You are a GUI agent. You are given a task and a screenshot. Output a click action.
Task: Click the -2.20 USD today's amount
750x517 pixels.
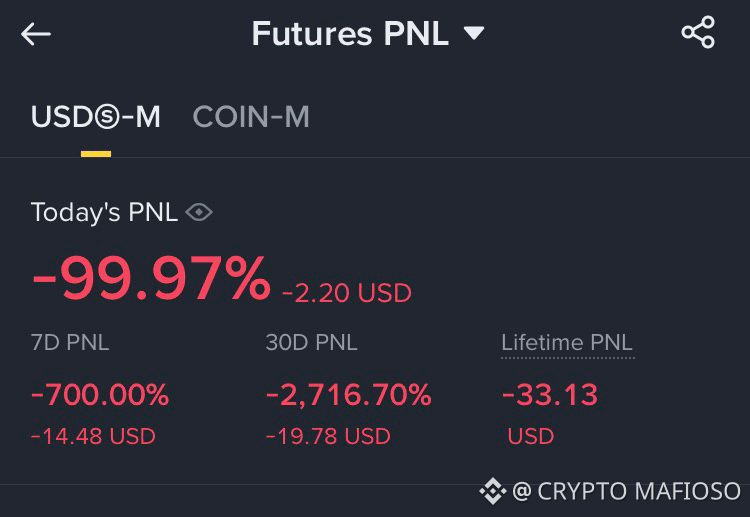[347, 293]
